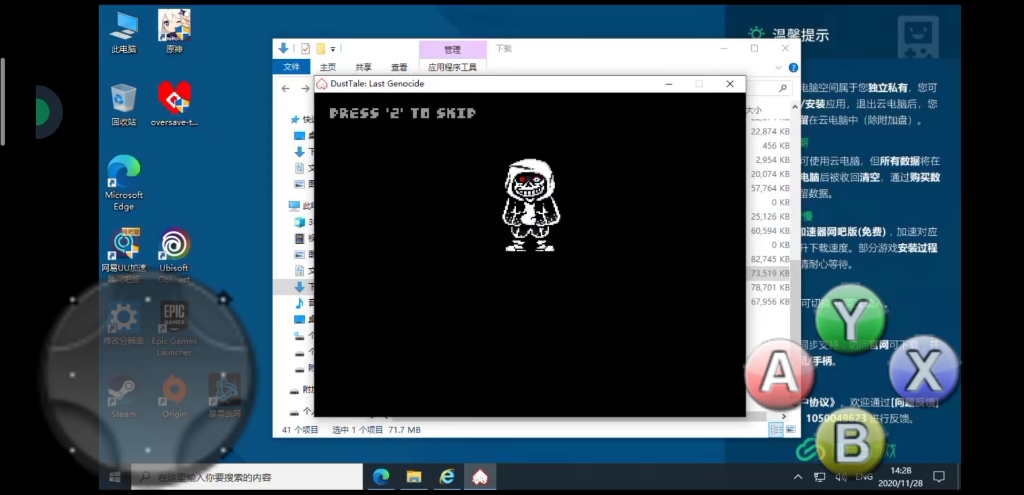
Task: Open Internet Explorer from the taskbar
Action: [447, 477]
